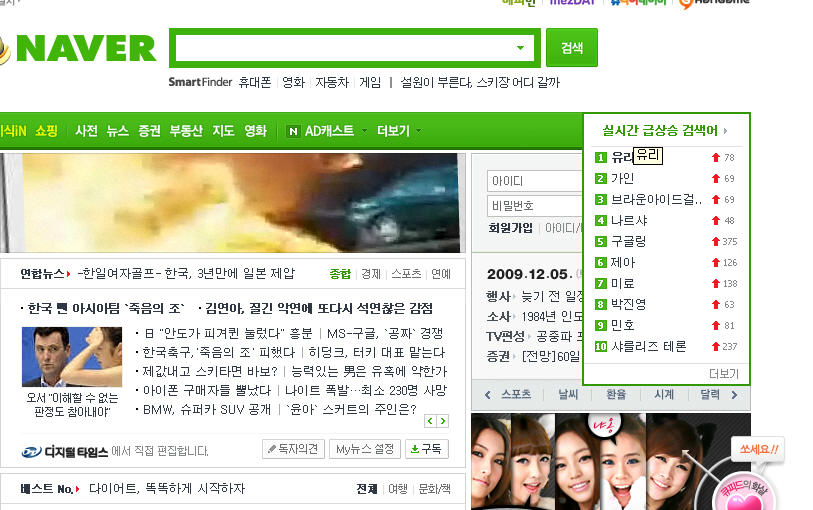Image resolution: width=813 pixels, height=510 pixels.
Task: Open headline 한국 아시아팀 죽음의 조
Action: (106, 309)
